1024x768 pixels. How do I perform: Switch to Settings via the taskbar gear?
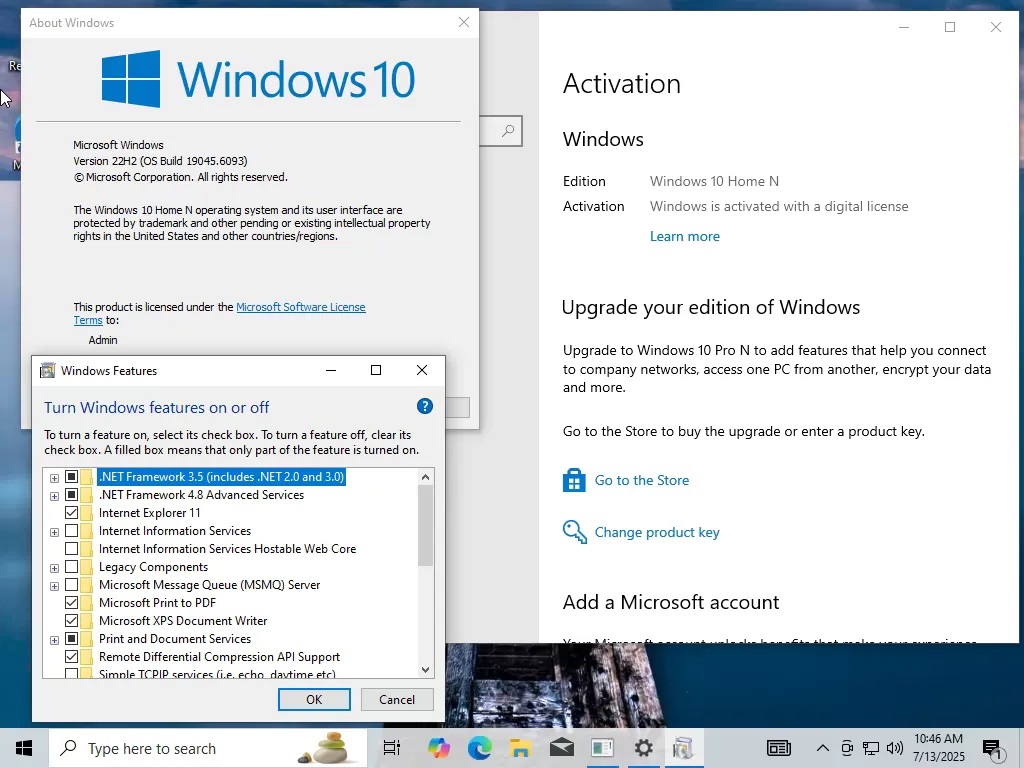point(643,748)
